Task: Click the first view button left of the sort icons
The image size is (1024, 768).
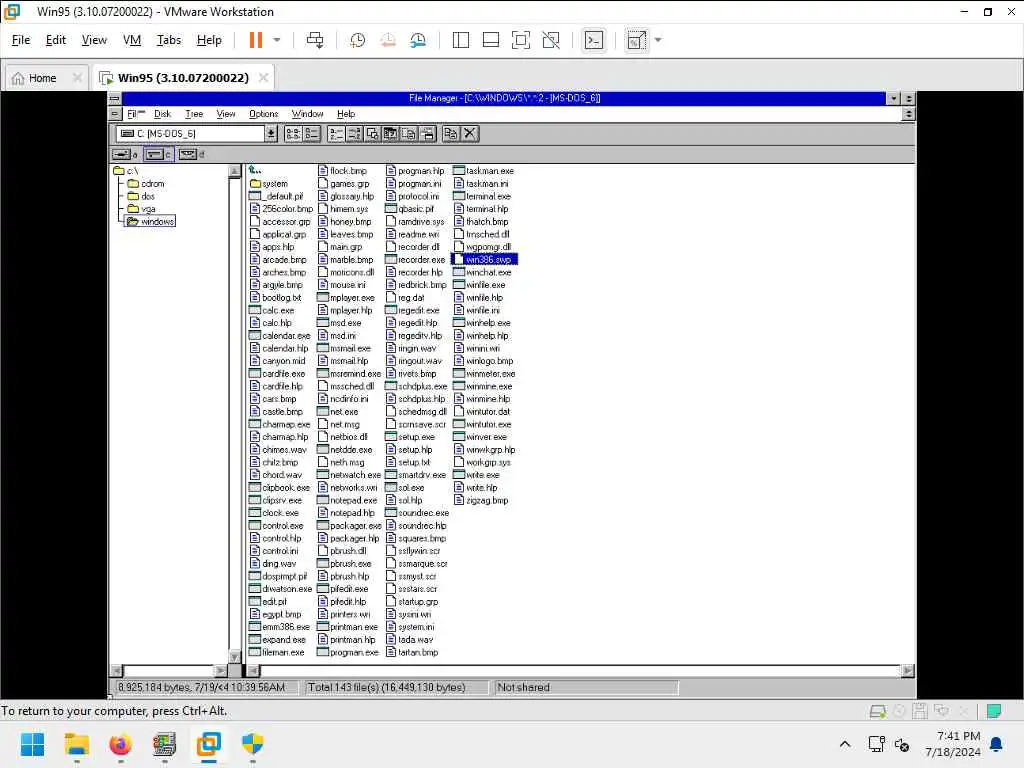Action: [293, 134]
